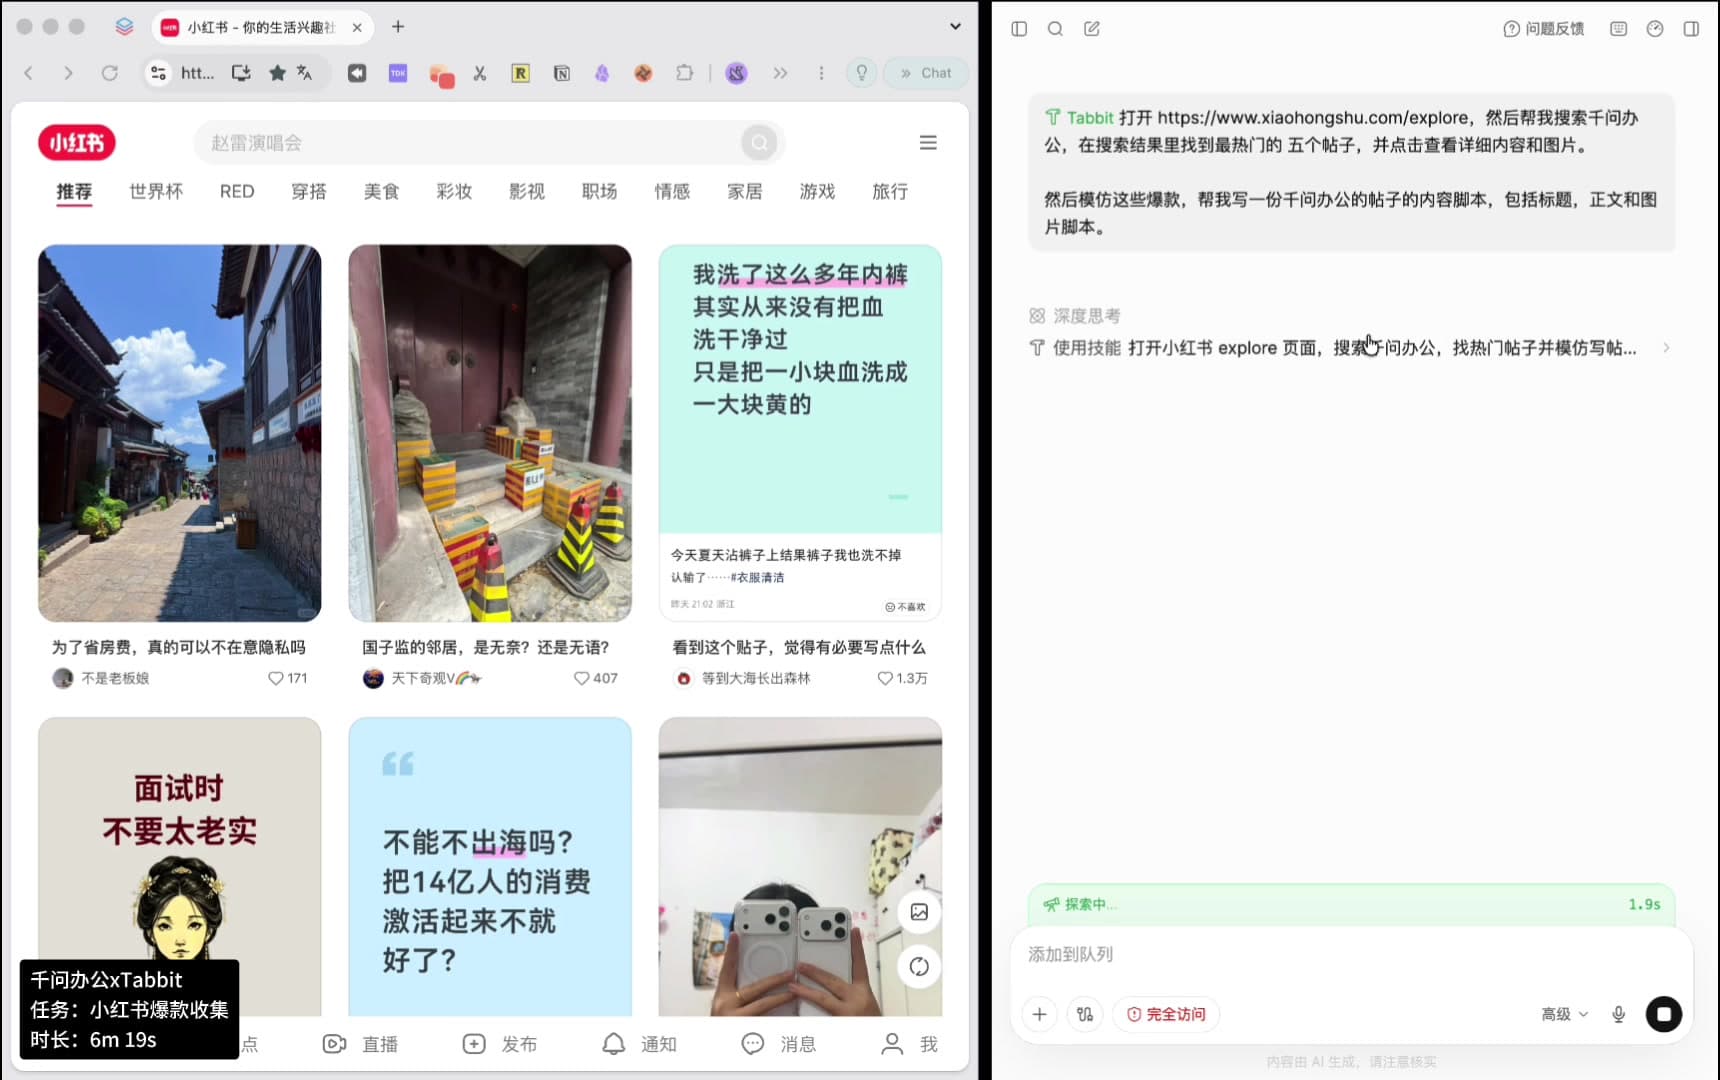Click the floating image icon button
Viewport: 1720px width, 1080px height.
pos(919,912)
